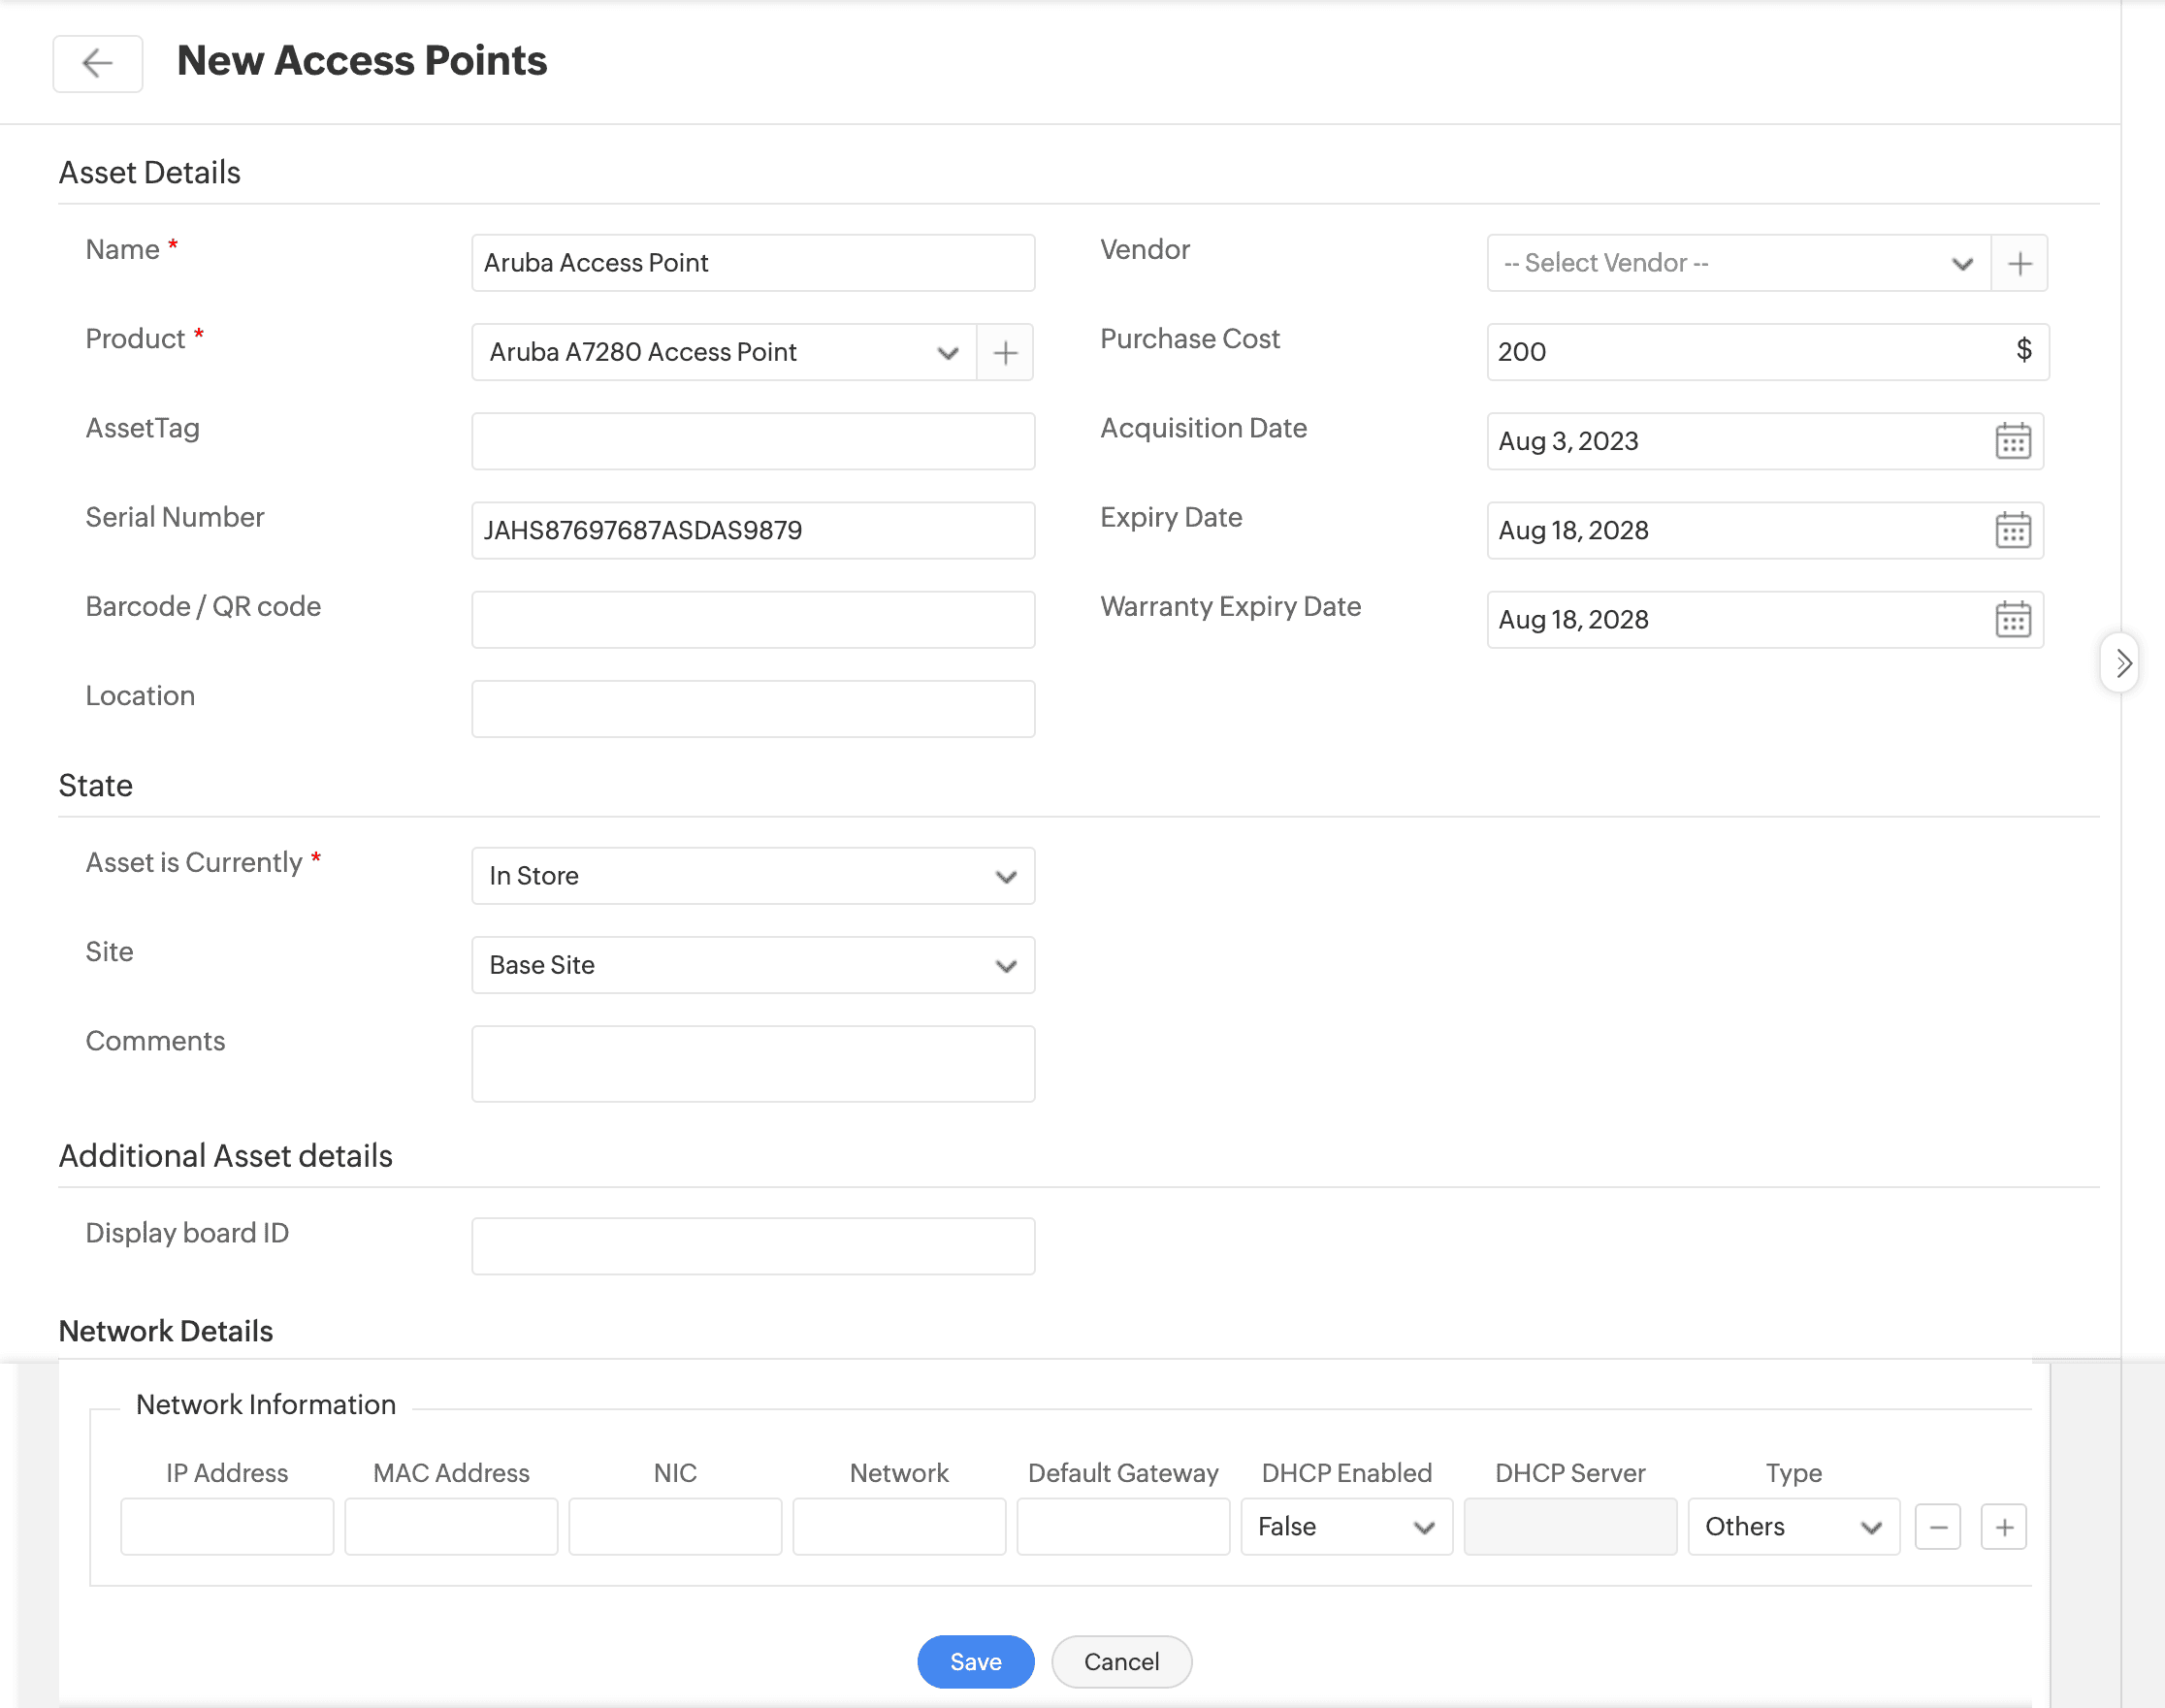Open the DHCP Enabled dropdown
2165x1708 pixels.
[x=1346, y=1527]
